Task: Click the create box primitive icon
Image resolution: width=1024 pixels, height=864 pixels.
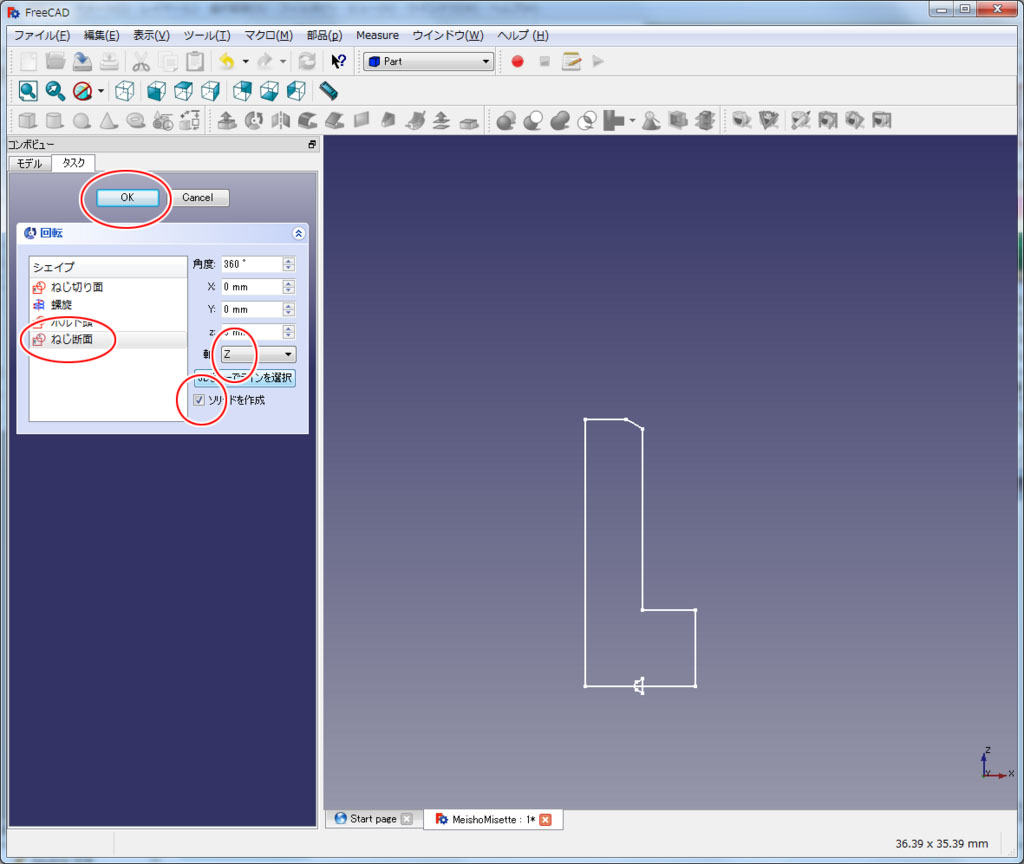Action: [27, 120]
